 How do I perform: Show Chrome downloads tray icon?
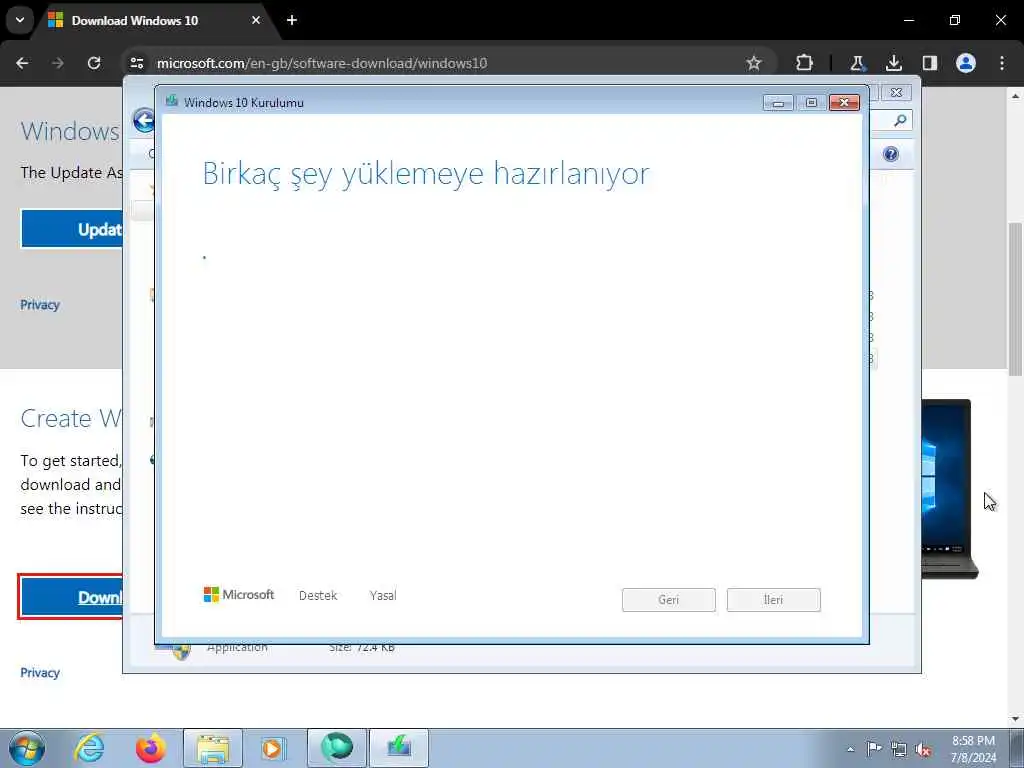tap(893, 63)
